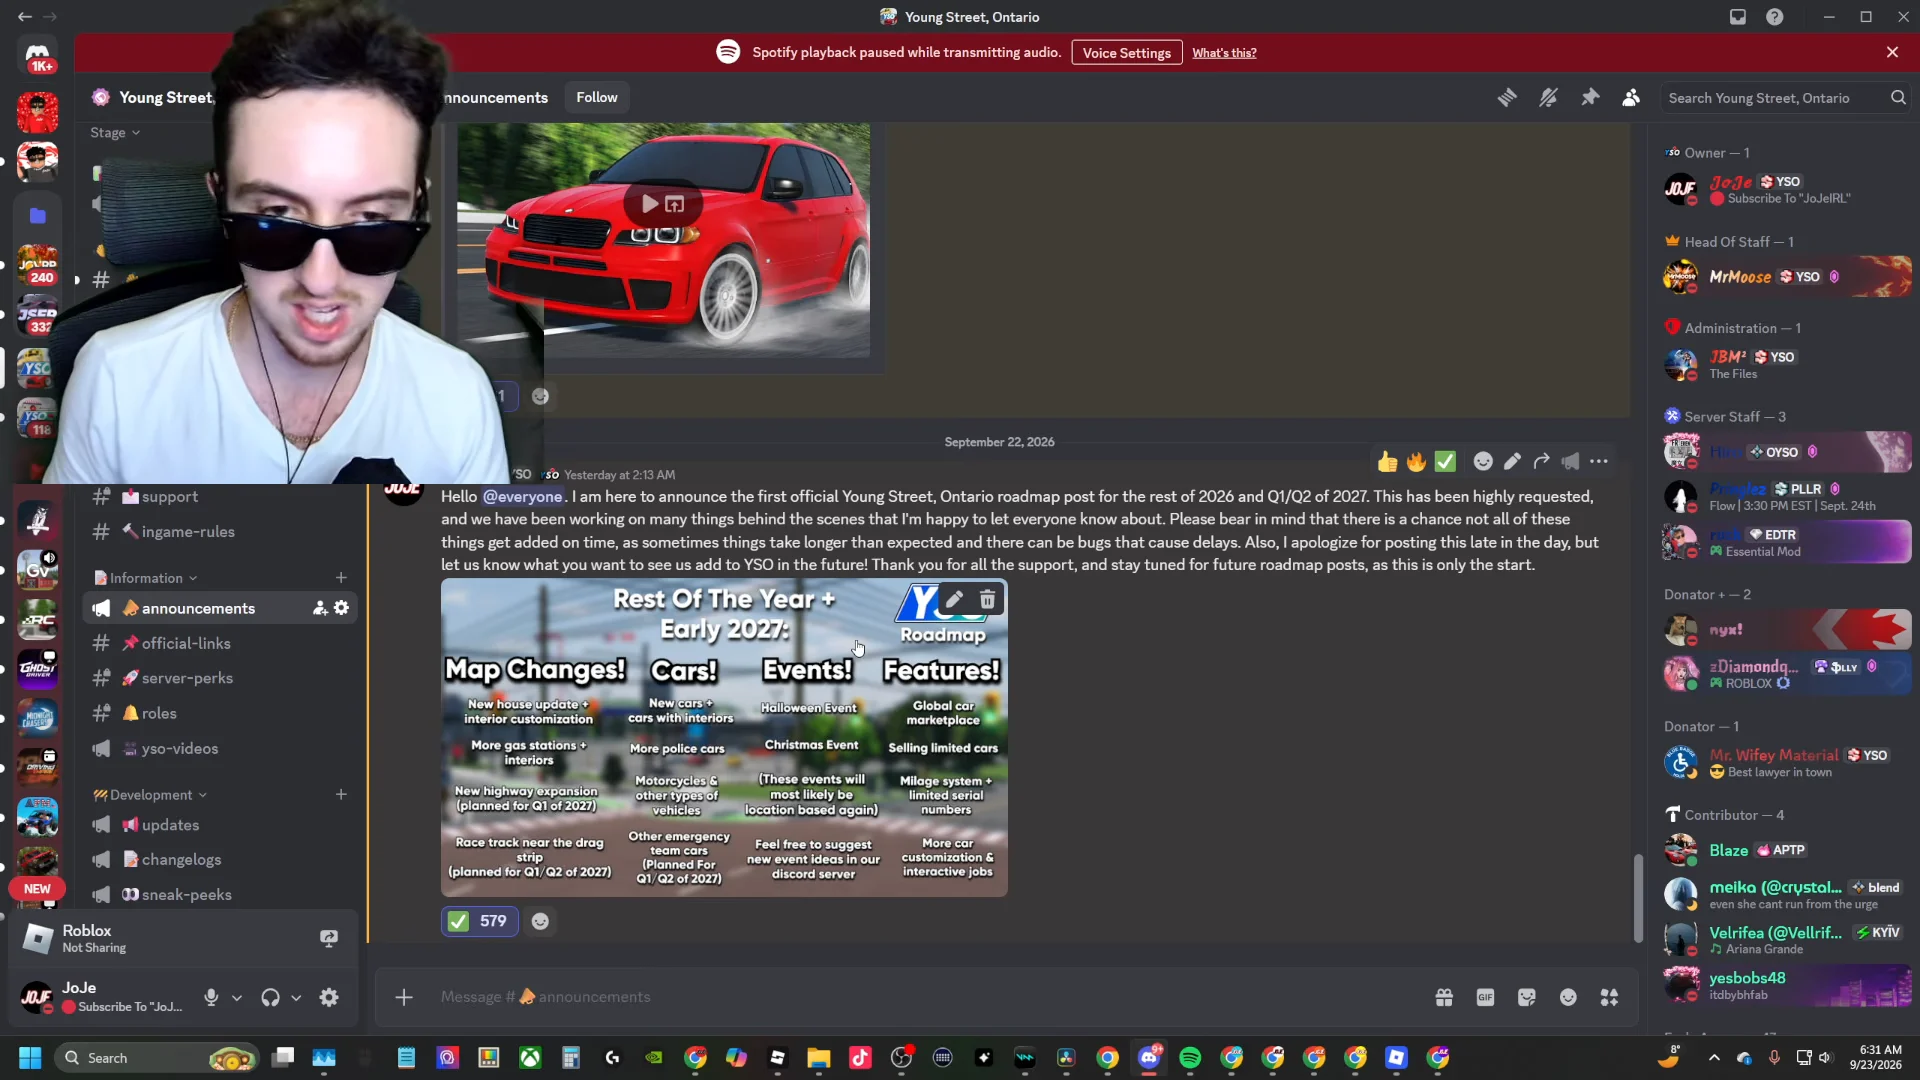
Task: Deafen with the headphones button
Action: pyautogui.click(x=270, y=997)
